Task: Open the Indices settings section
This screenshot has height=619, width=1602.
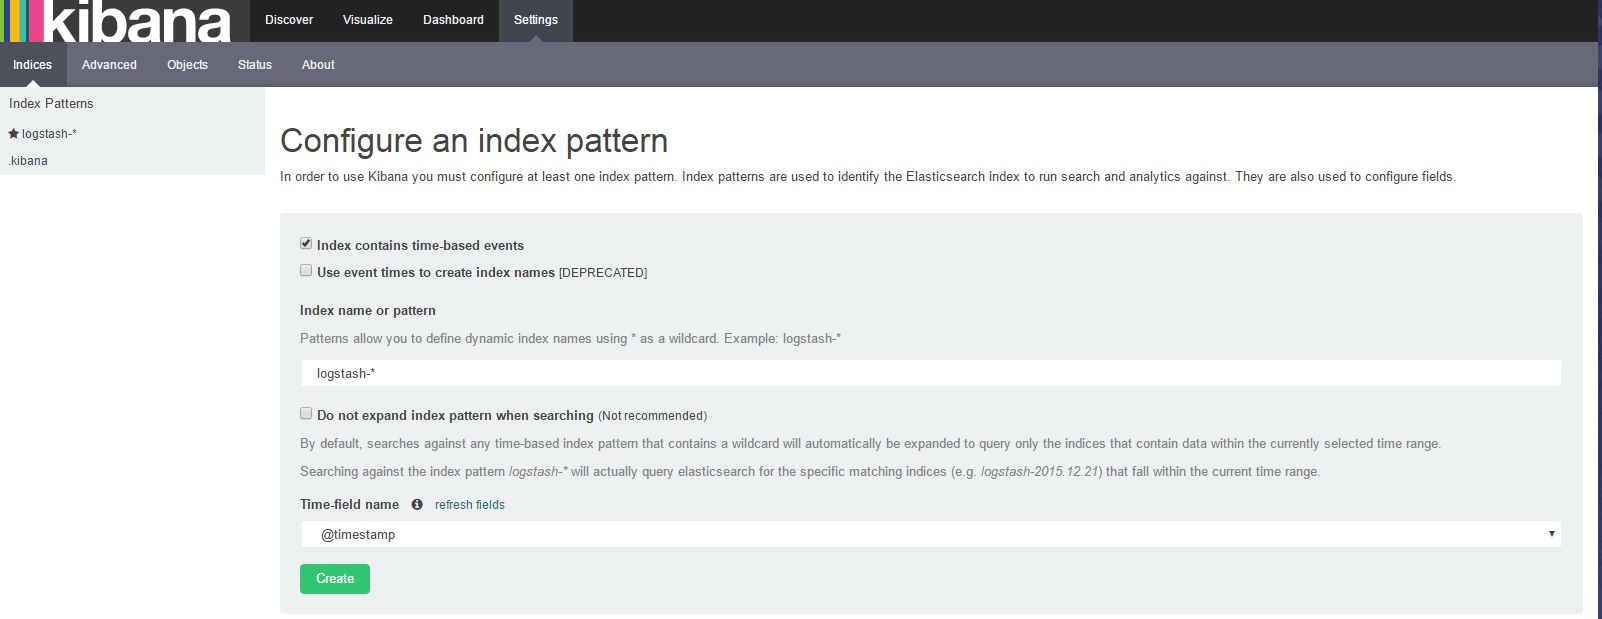Action: point(33,65)
